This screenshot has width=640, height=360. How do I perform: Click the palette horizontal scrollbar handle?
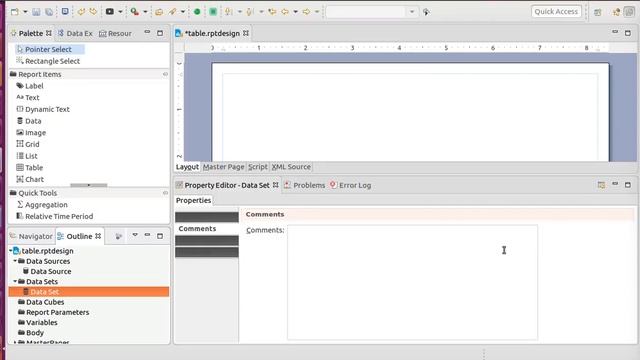click(89, 185)
